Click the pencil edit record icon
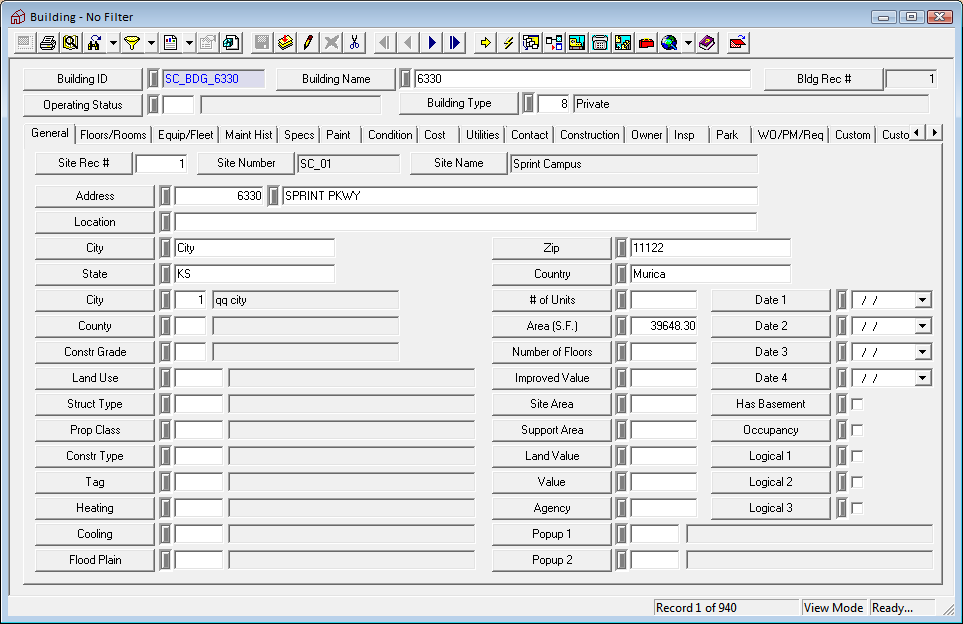The height and width of the screenshot is (624, 963). point(308,43)
